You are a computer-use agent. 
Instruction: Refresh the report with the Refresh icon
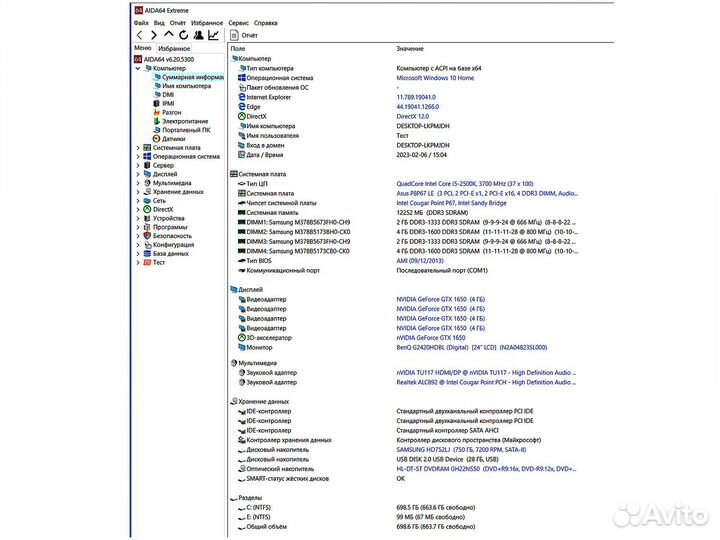(x=184, y=35)
